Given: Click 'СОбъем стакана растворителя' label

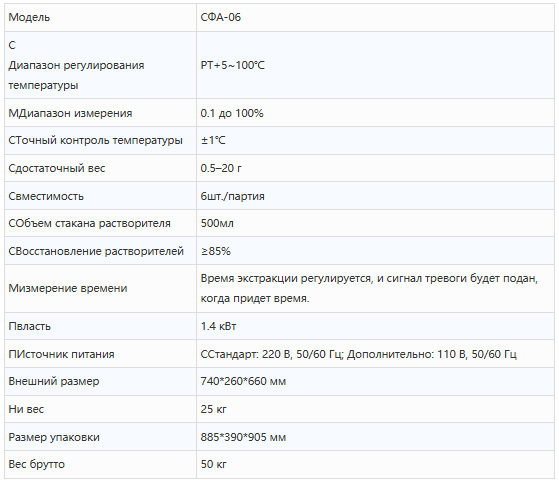Looking at the screenshot, I should click(x=89, y=223).
